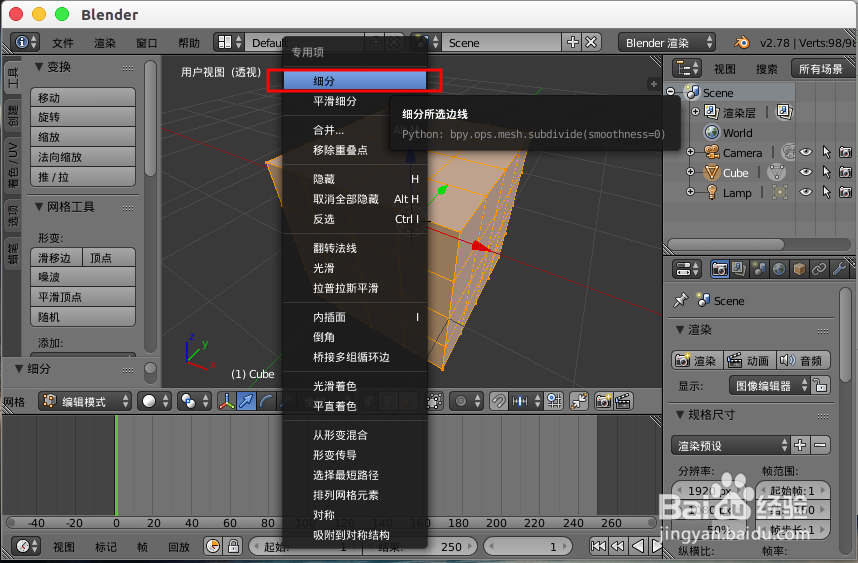Viewport: 858px width, 563px height.
Task: Select the translate manipulator arrow icon
Action: tap(246, 402)
